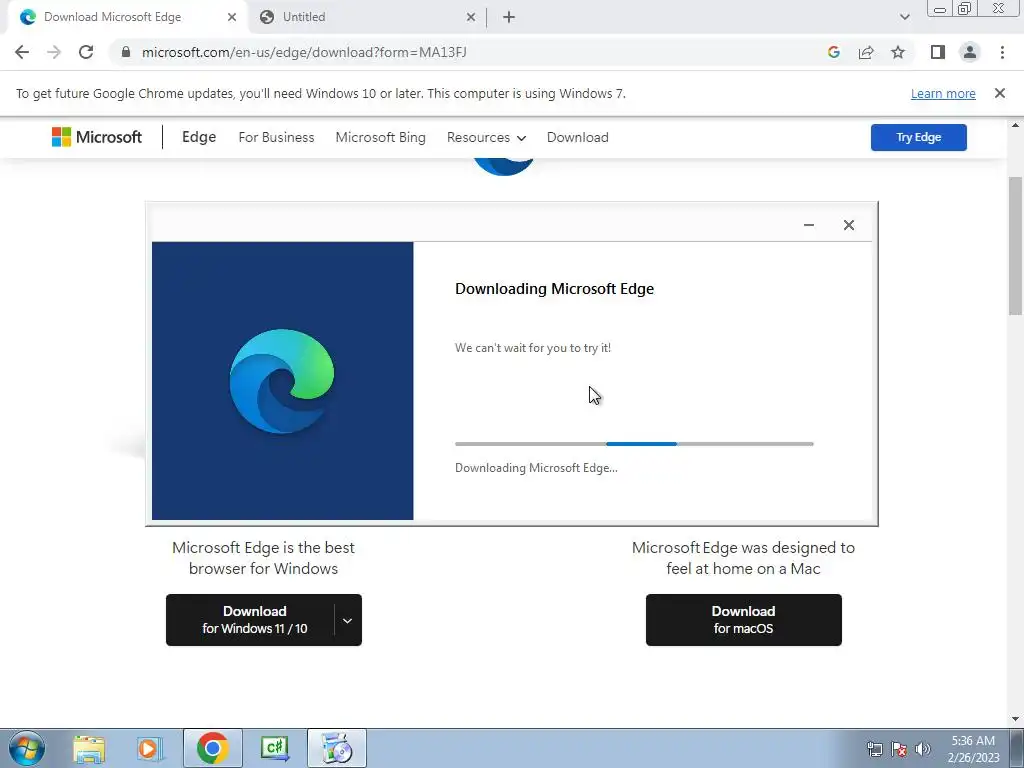
Task: Open the network tray icon
Action: [x=874, y=749]
